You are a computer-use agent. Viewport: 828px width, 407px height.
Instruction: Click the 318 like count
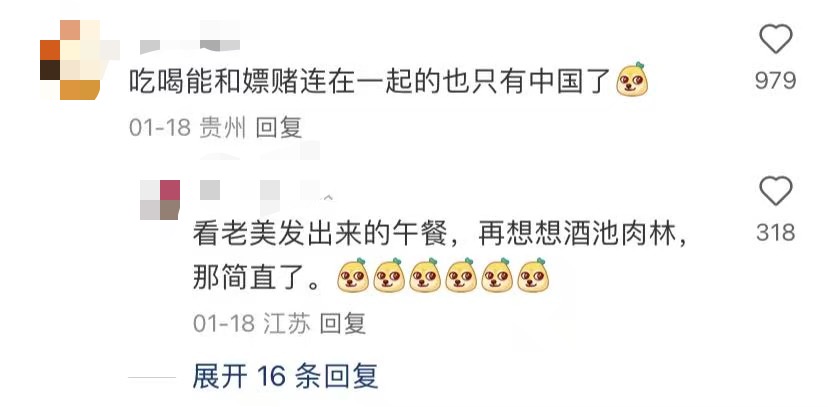tap(775, 232)
